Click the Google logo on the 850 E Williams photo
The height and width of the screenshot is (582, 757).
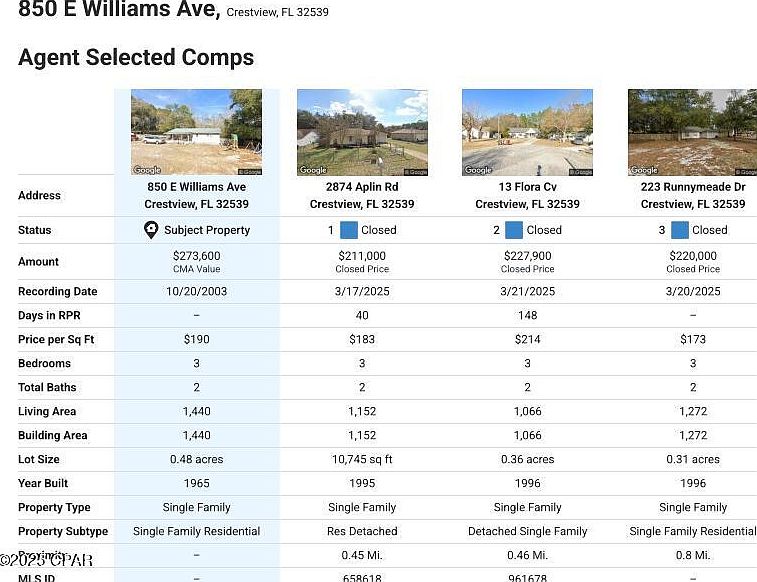click(147, 170)
